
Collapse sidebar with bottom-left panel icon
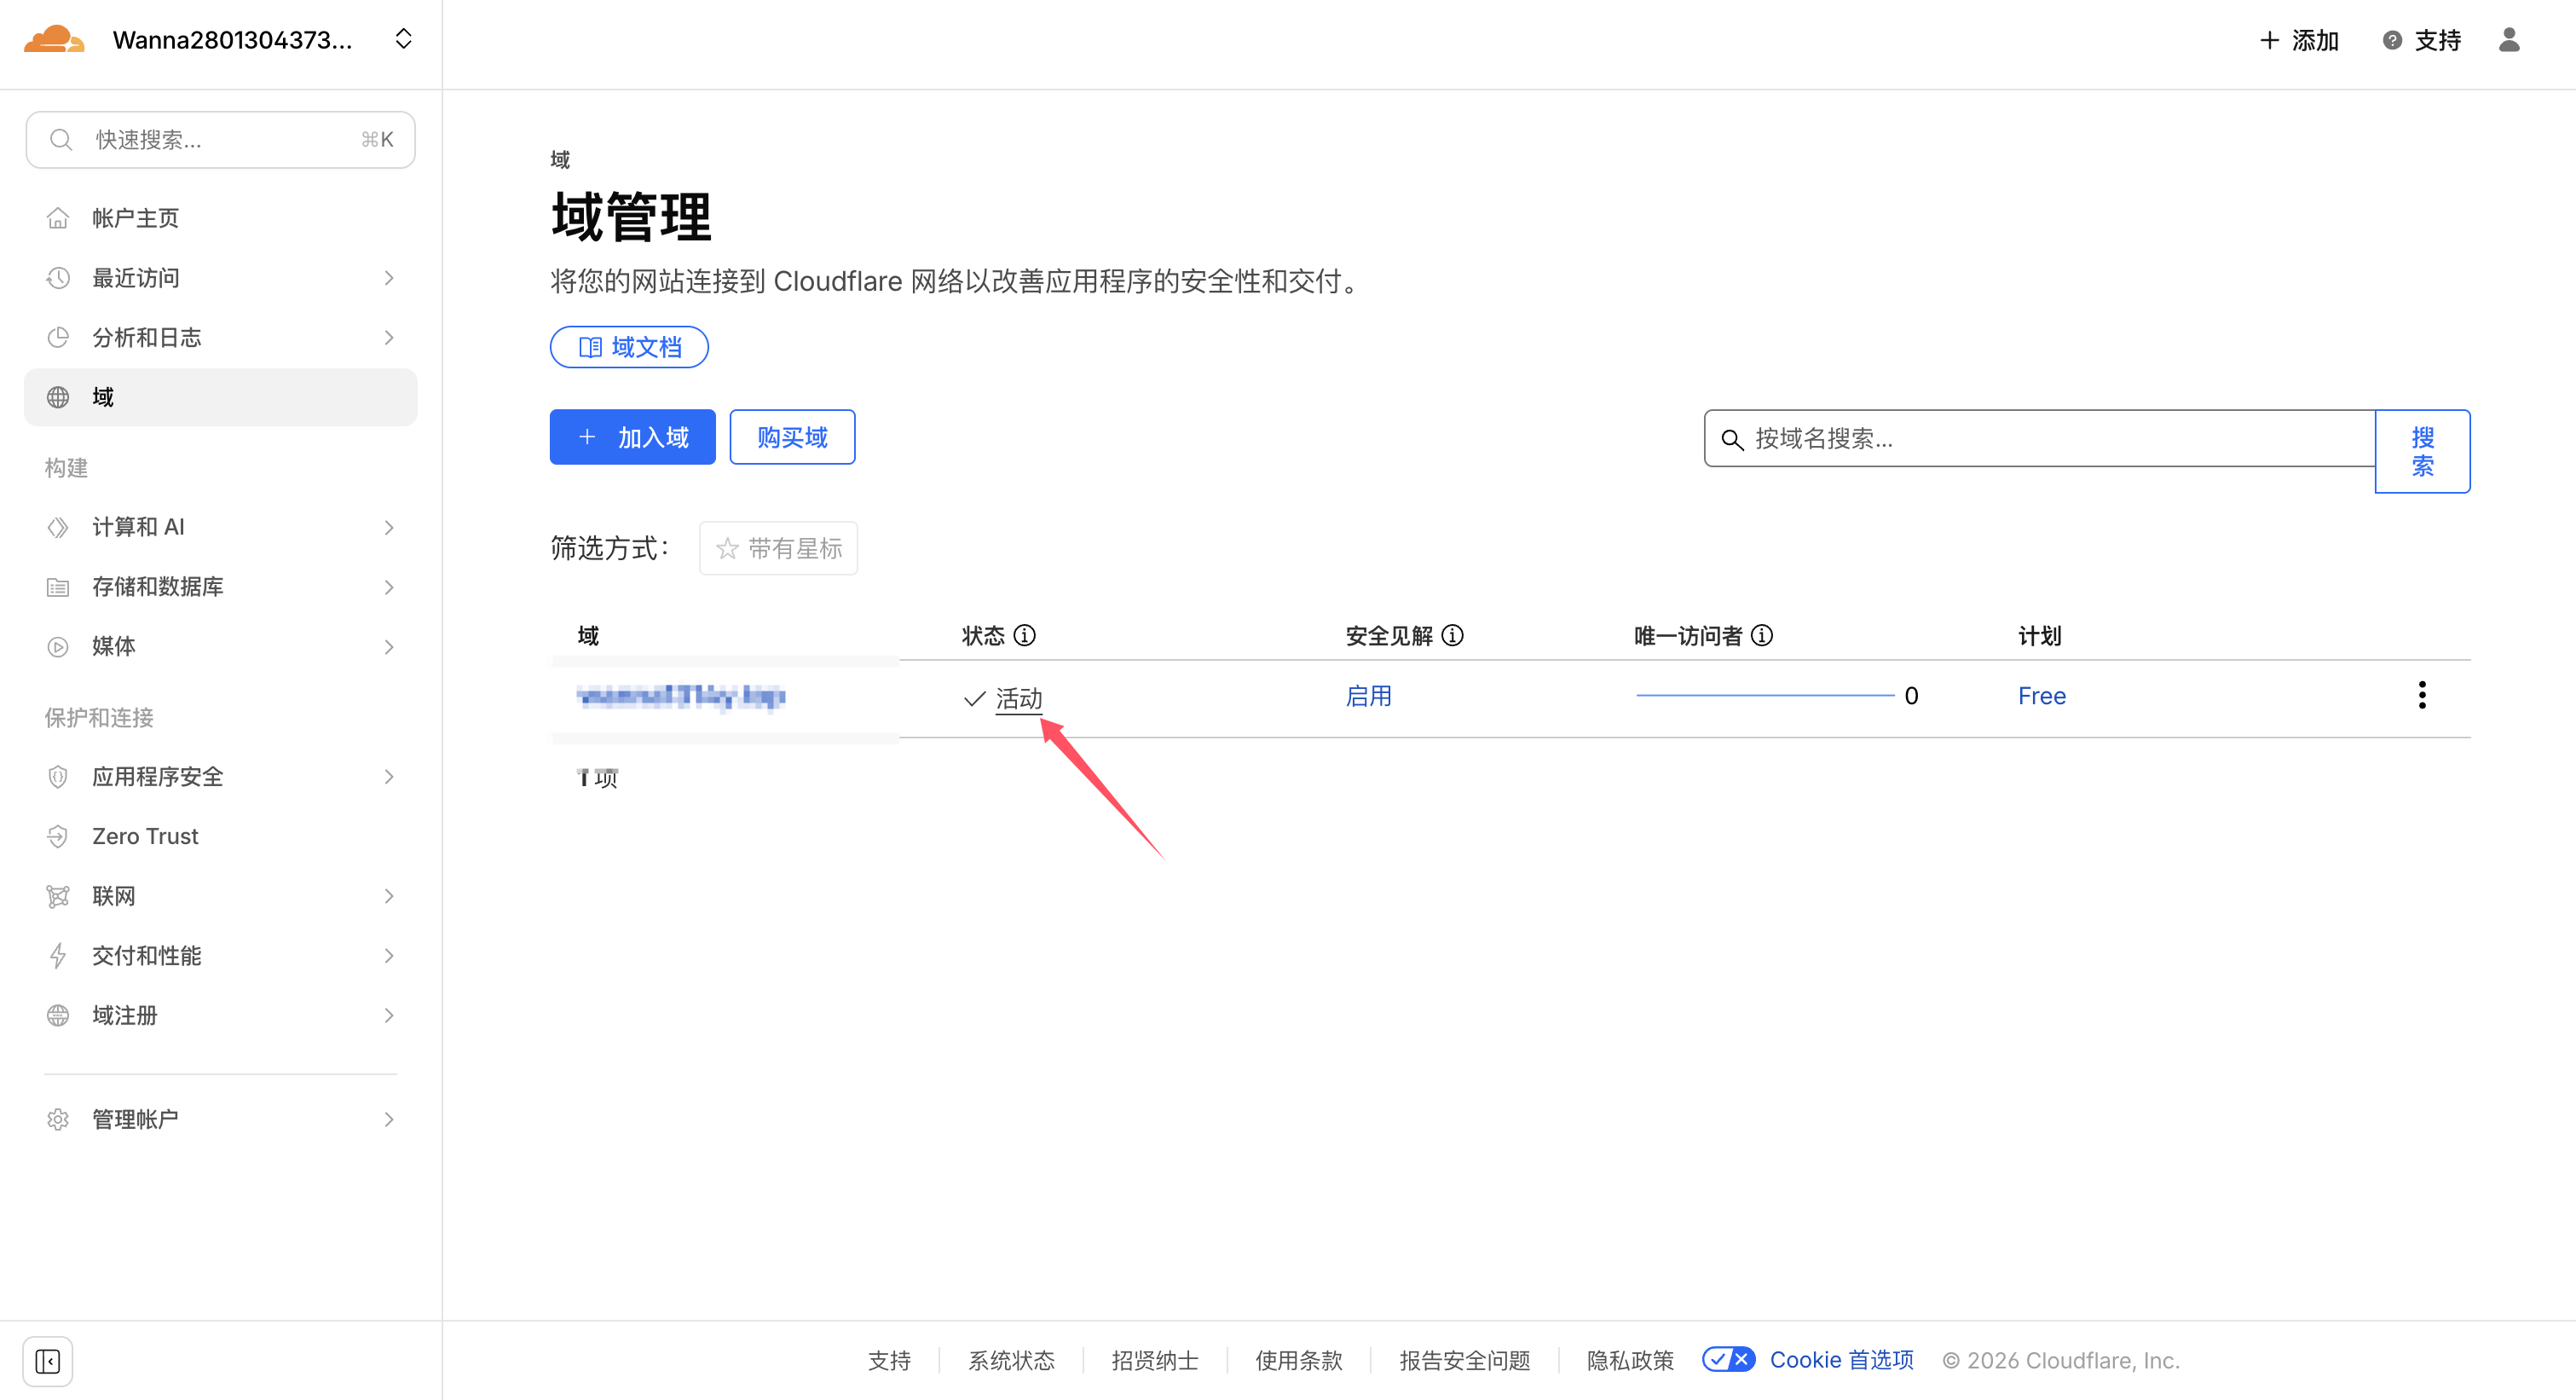(x=48, y=1361)
